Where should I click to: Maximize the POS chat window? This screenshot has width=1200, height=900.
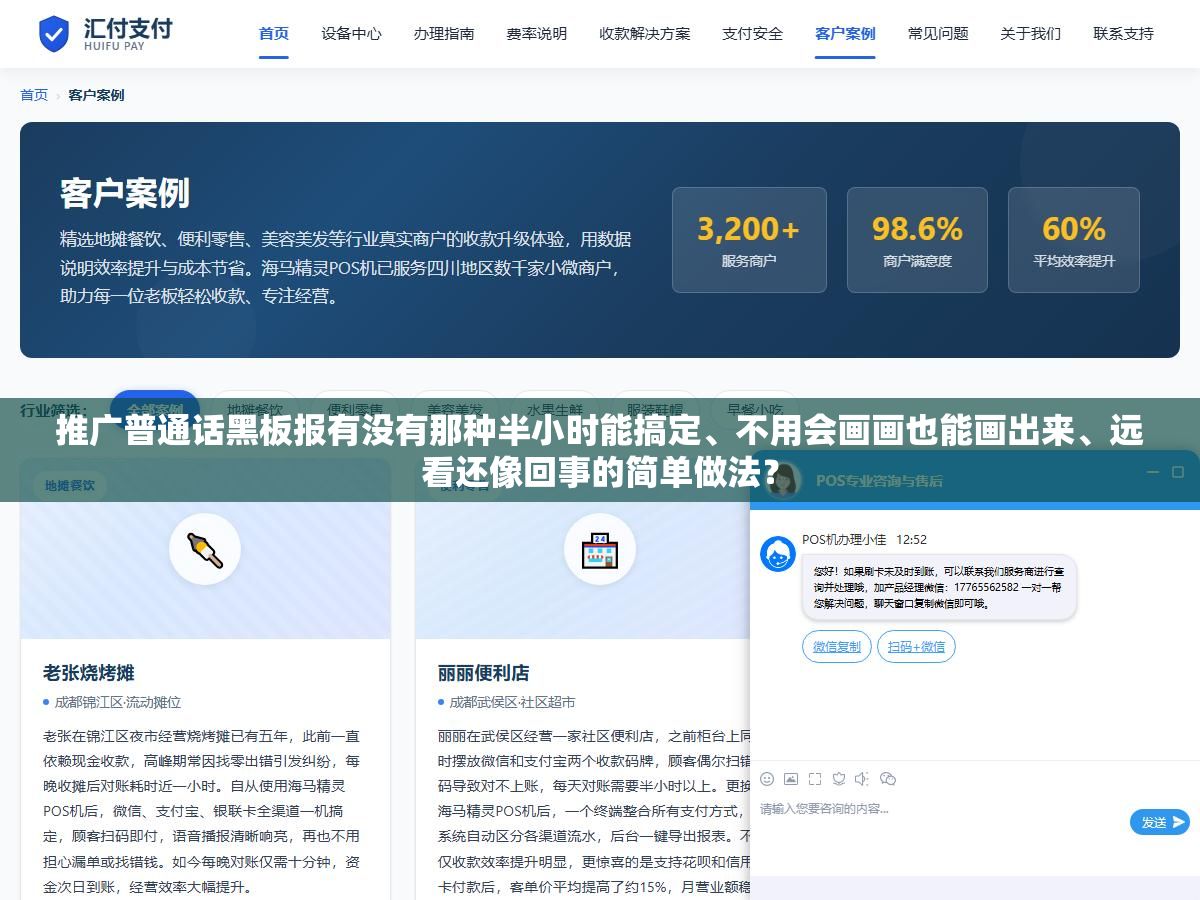[x=1176, y=472]
